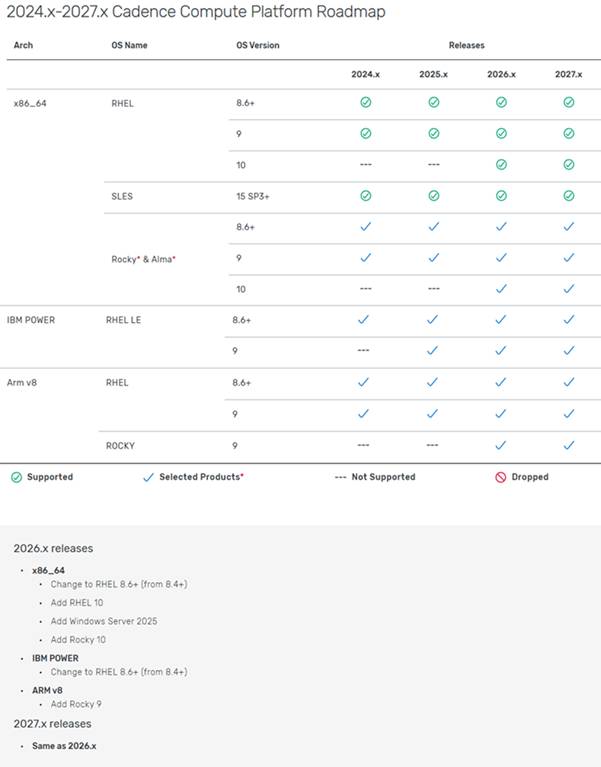
Task: Click IBM POWER RHEL LE 9 dashes under 2024.x
Action: (x=363, y=350)
